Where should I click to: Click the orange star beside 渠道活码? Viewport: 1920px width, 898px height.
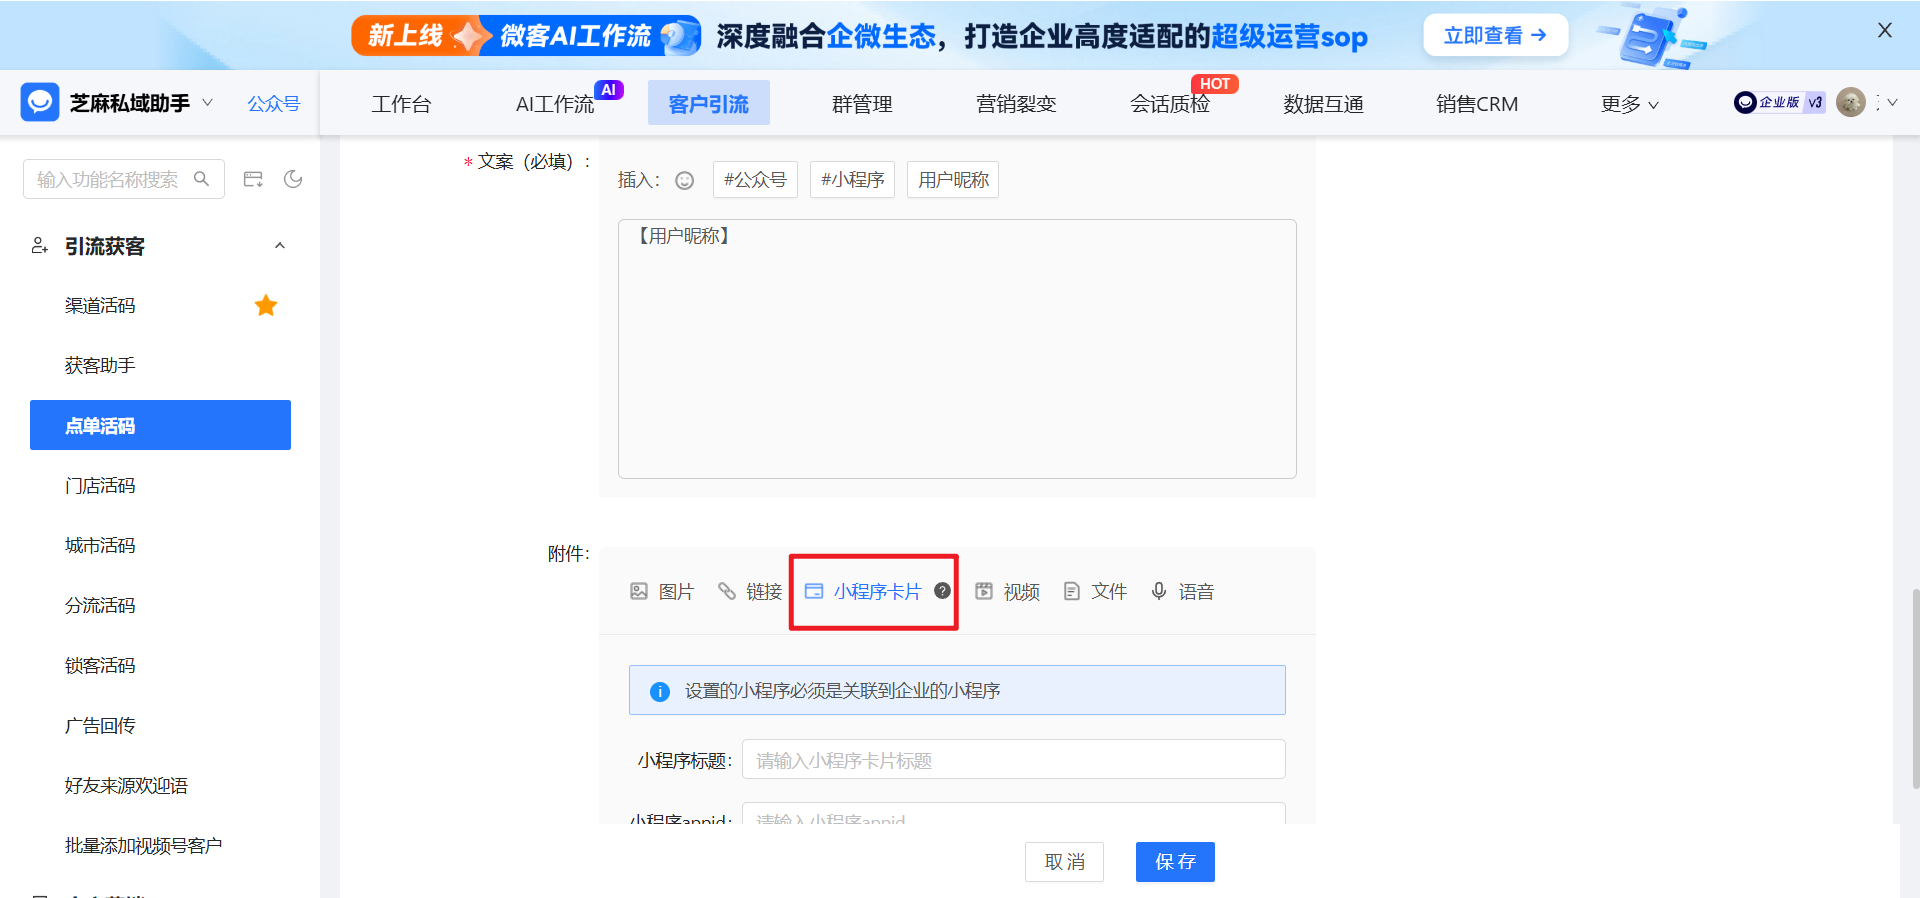tap(266, 305)
